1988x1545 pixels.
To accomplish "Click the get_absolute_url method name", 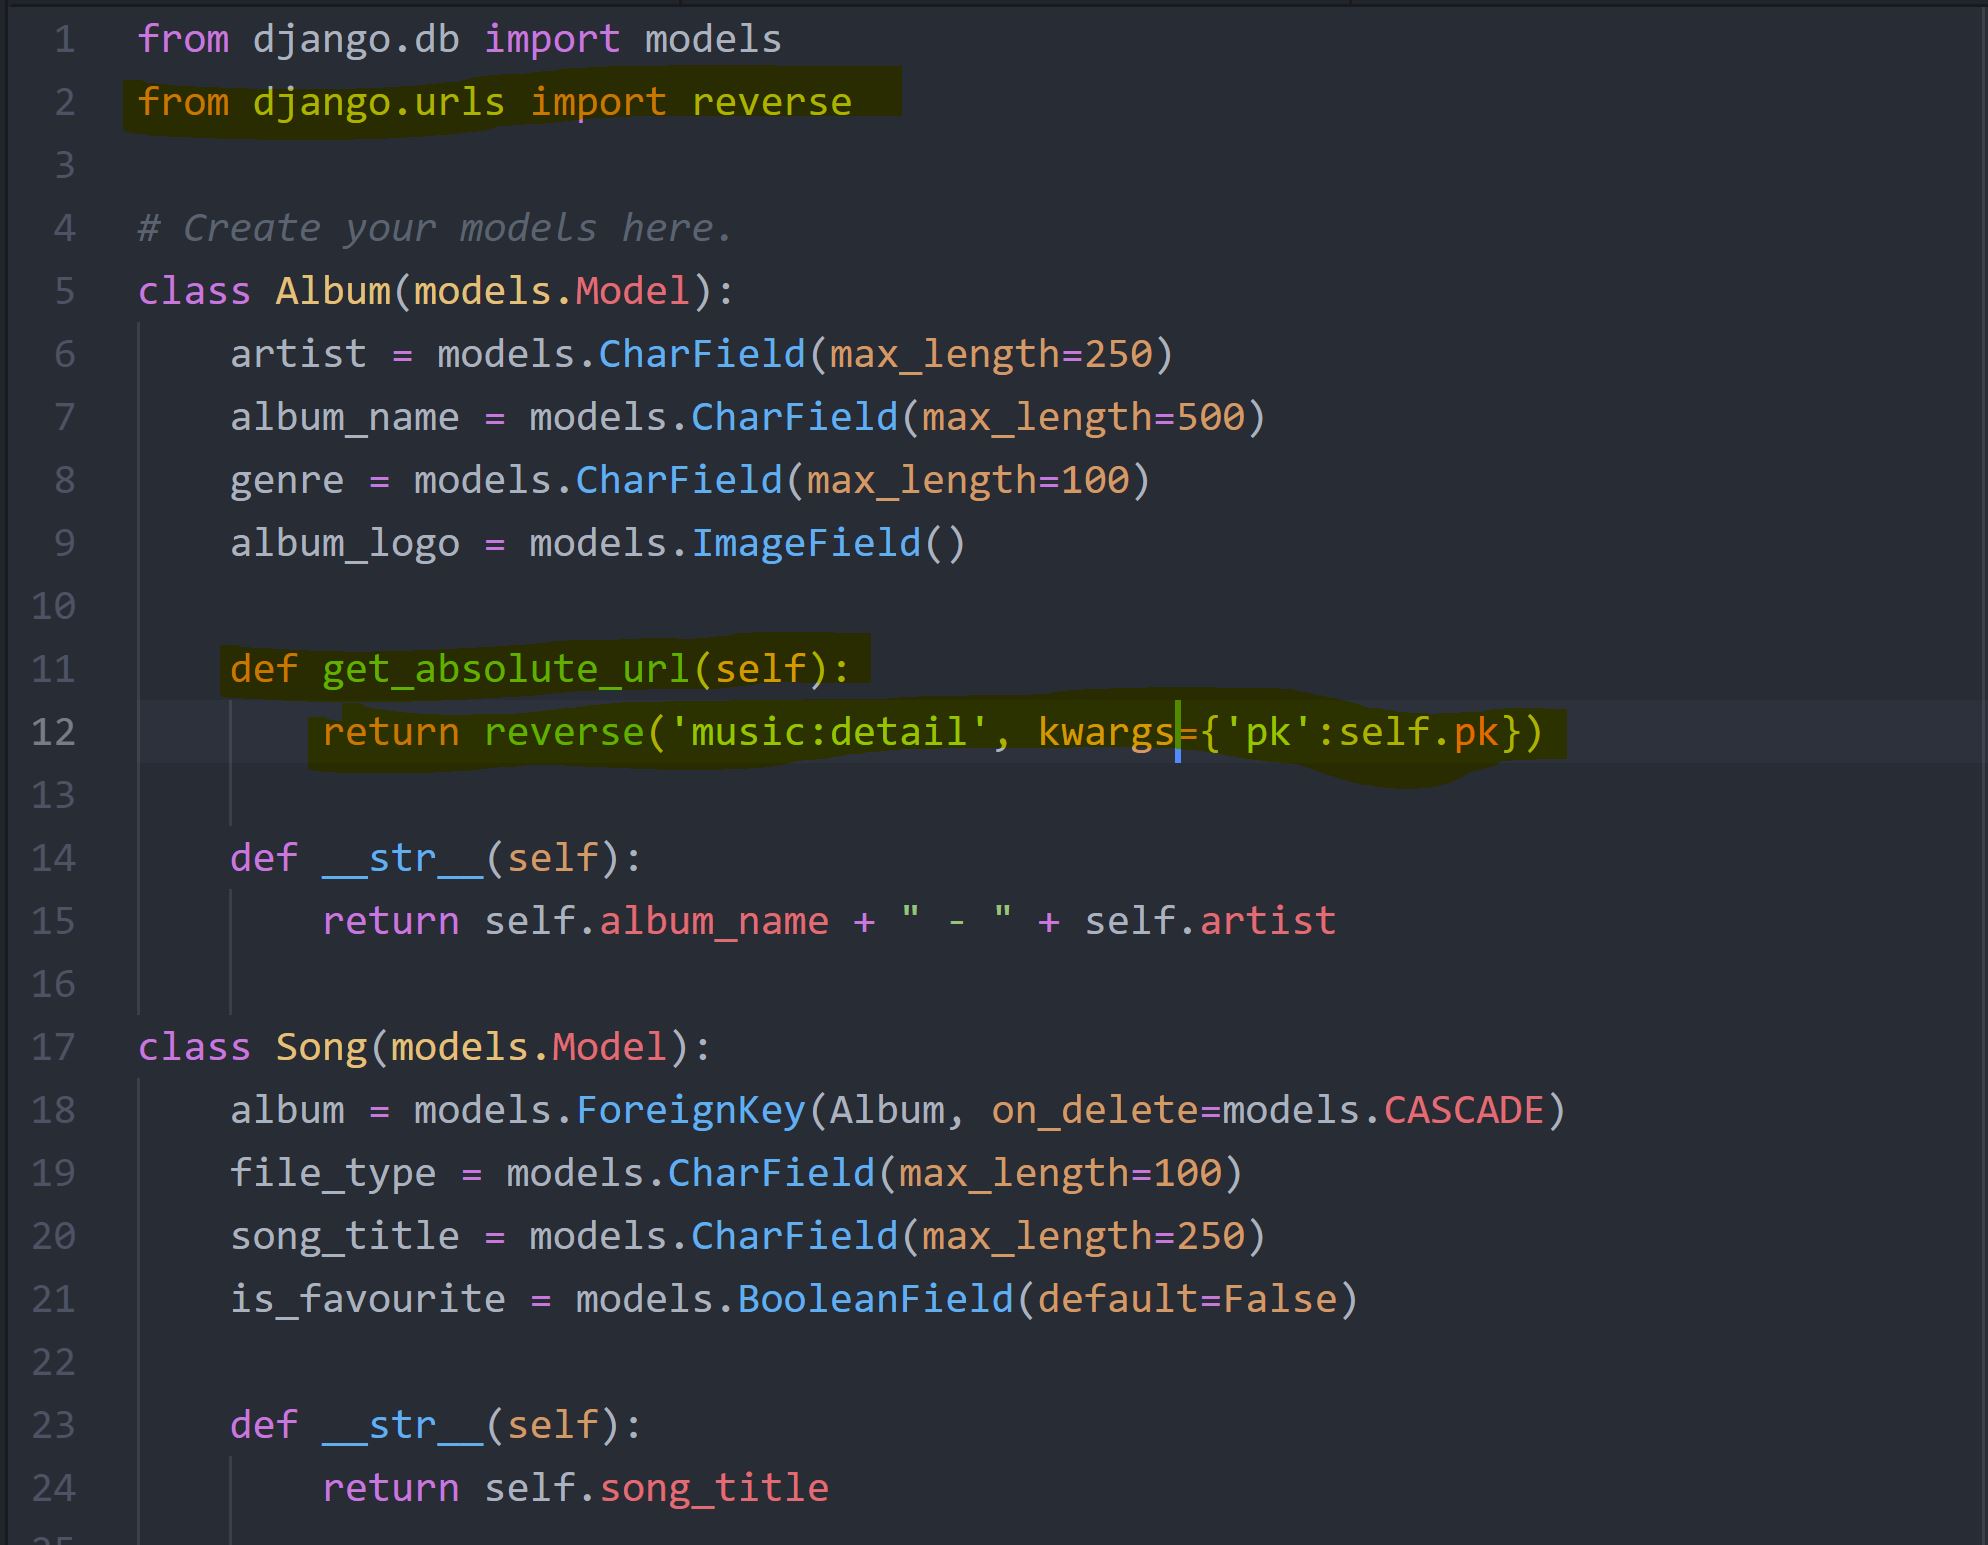I will [505, 669].
